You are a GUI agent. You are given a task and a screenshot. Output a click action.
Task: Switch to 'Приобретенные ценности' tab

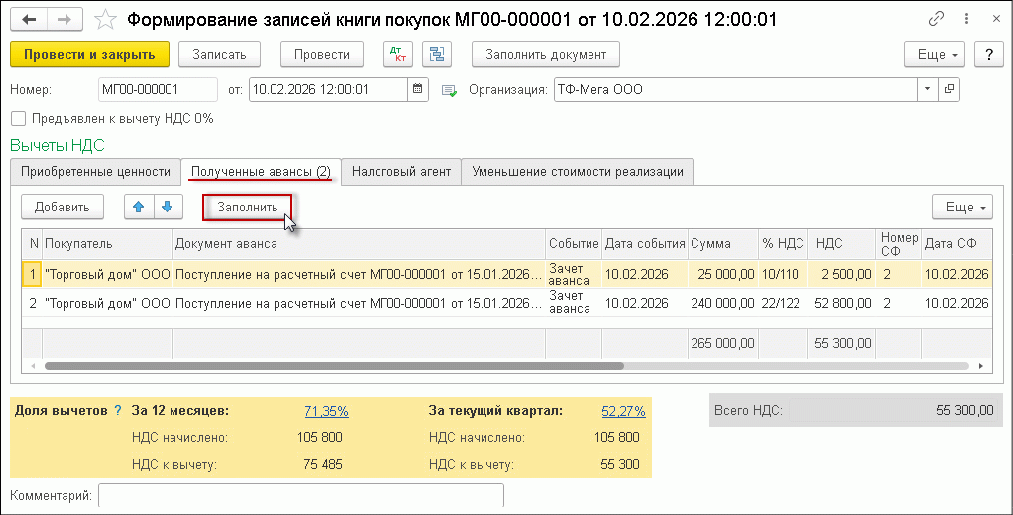point(94,171)
